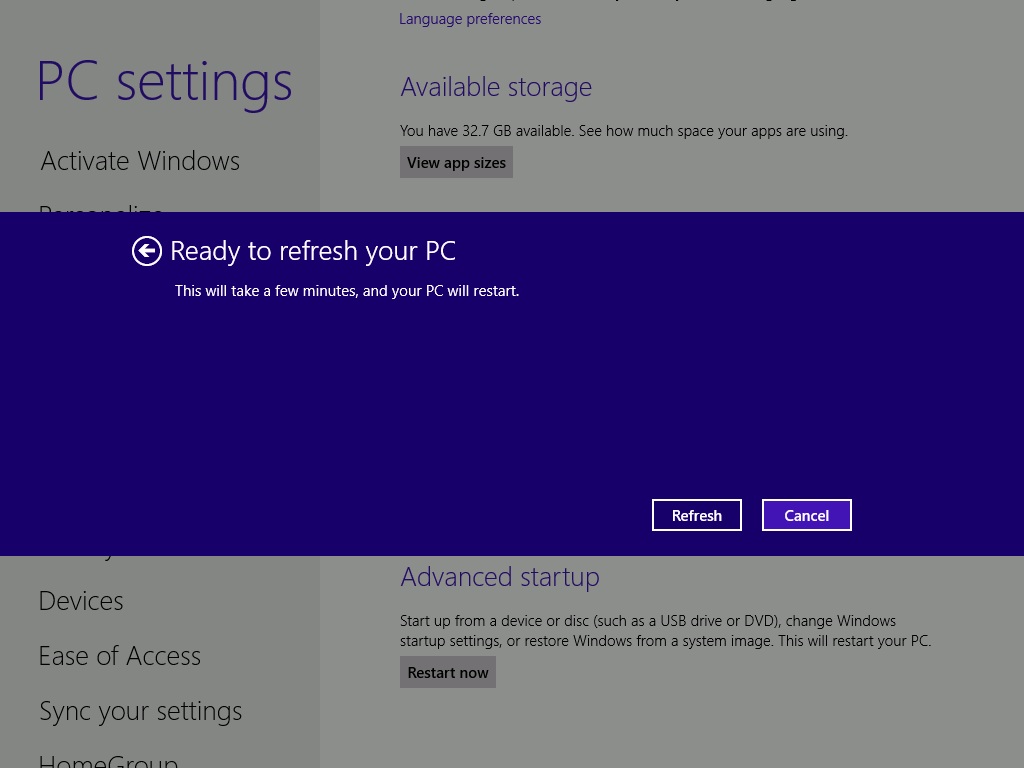Open HomeGroup settings
The image size is (1024, 768).
pyautogui.click(x=108, y=760)
